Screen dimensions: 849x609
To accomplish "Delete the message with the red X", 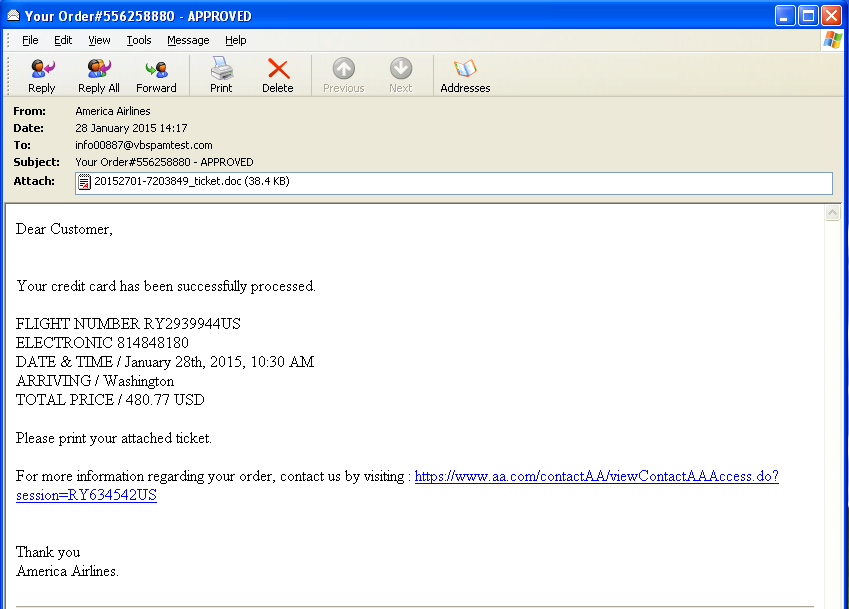I will point(278,75).
